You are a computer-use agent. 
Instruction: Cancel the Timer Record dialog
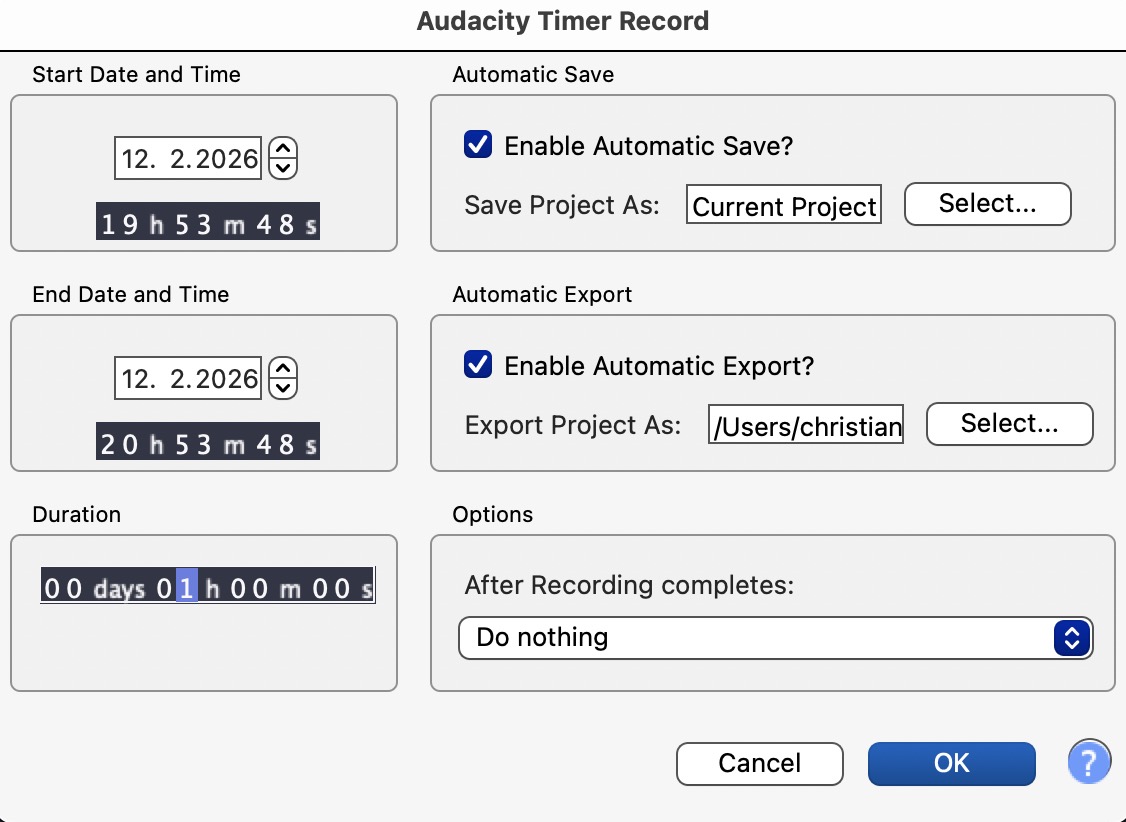759,764
